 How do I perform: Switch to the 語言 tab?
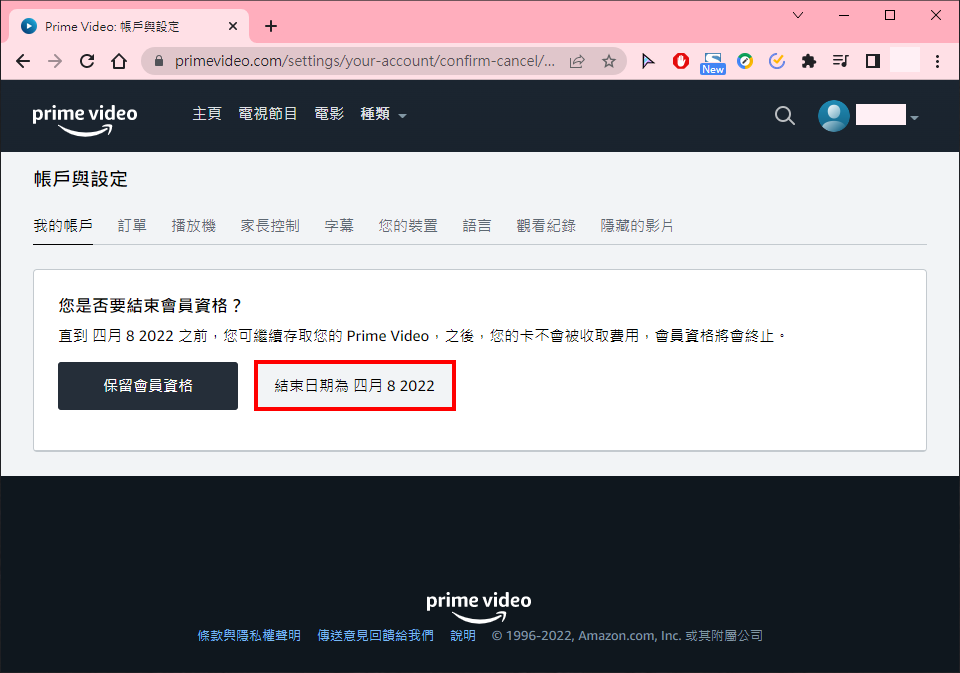click(477, 226)
